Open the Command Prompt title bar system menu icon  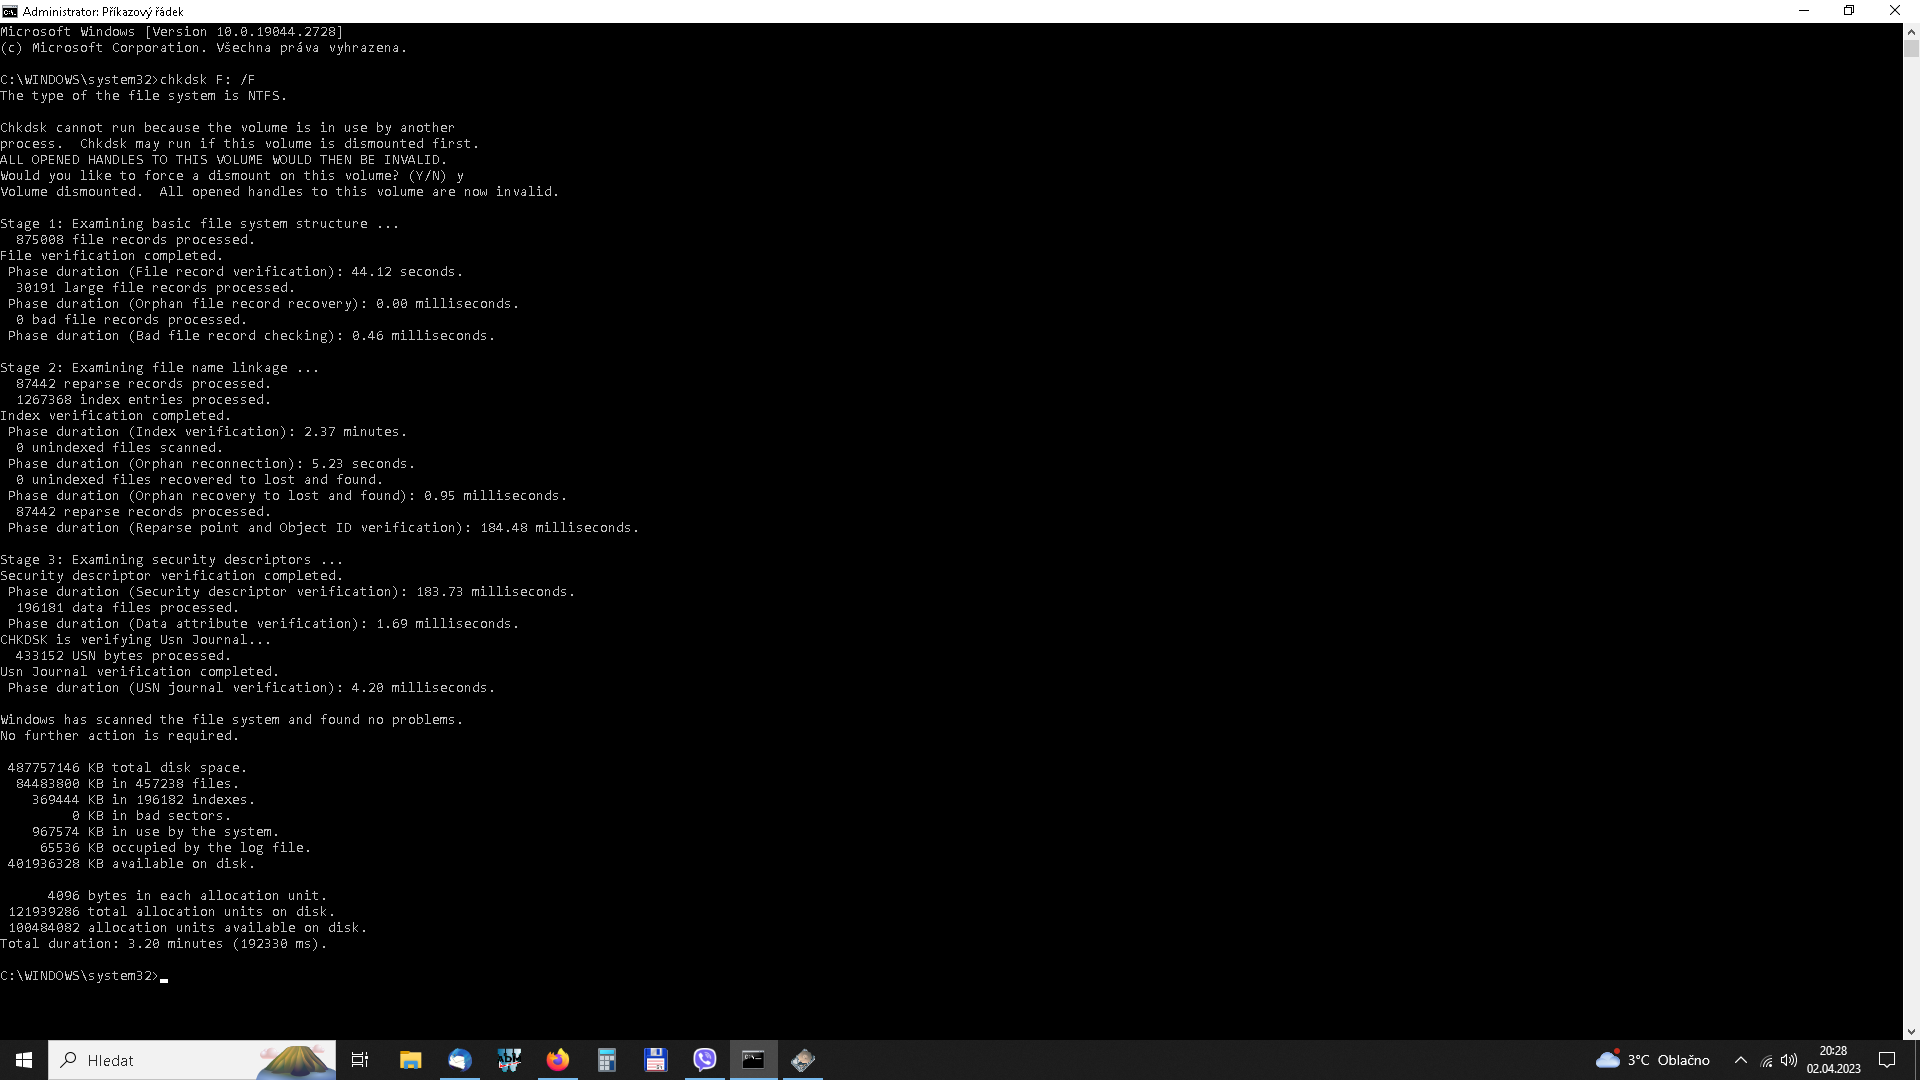coord(10,11)
